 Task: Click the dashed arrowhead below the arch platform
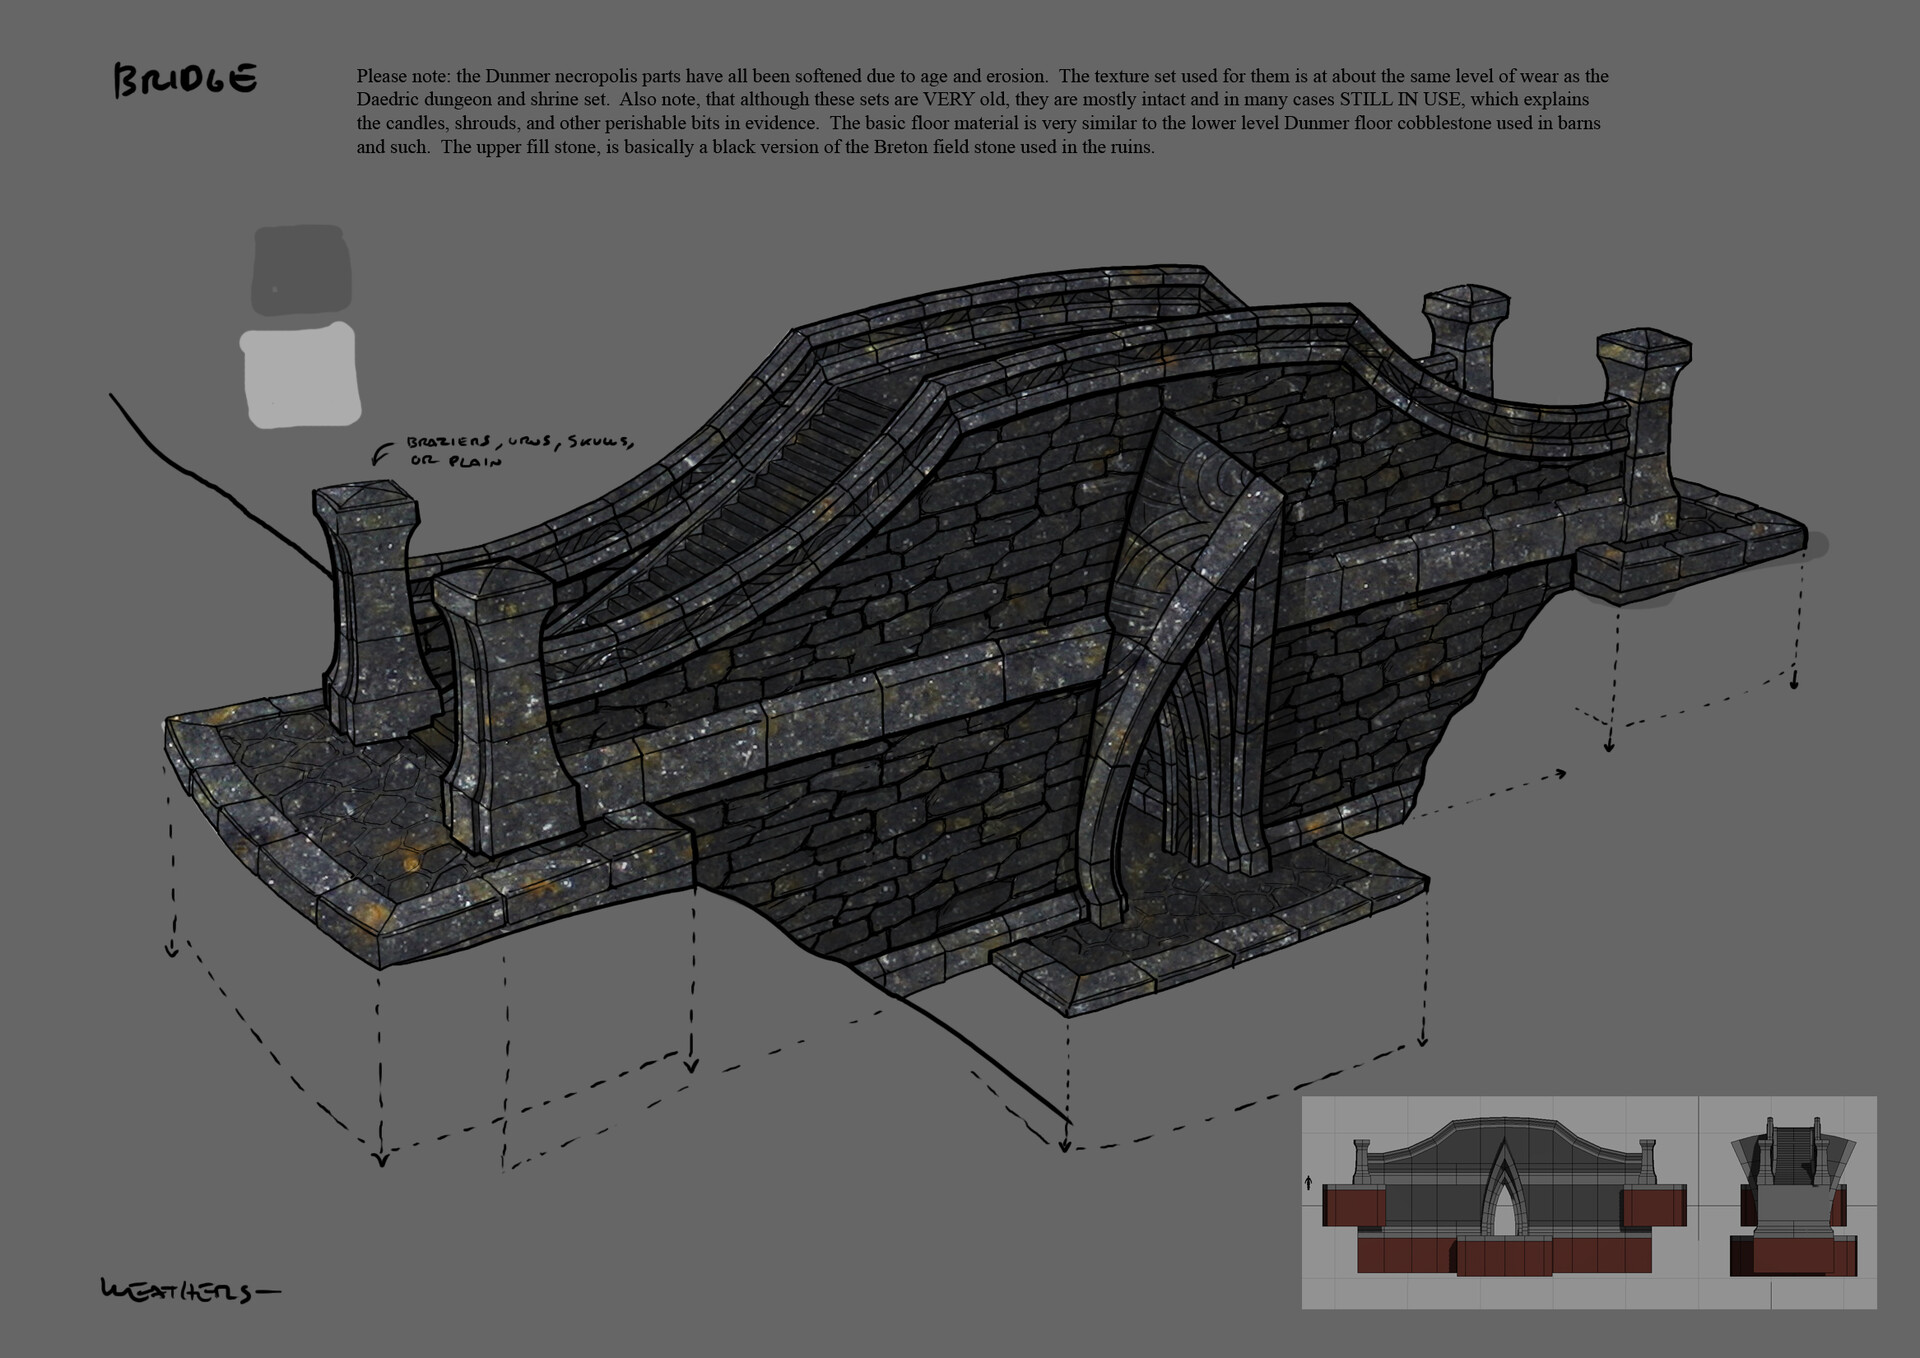pyautogui.click(x=1065, y=1144)
